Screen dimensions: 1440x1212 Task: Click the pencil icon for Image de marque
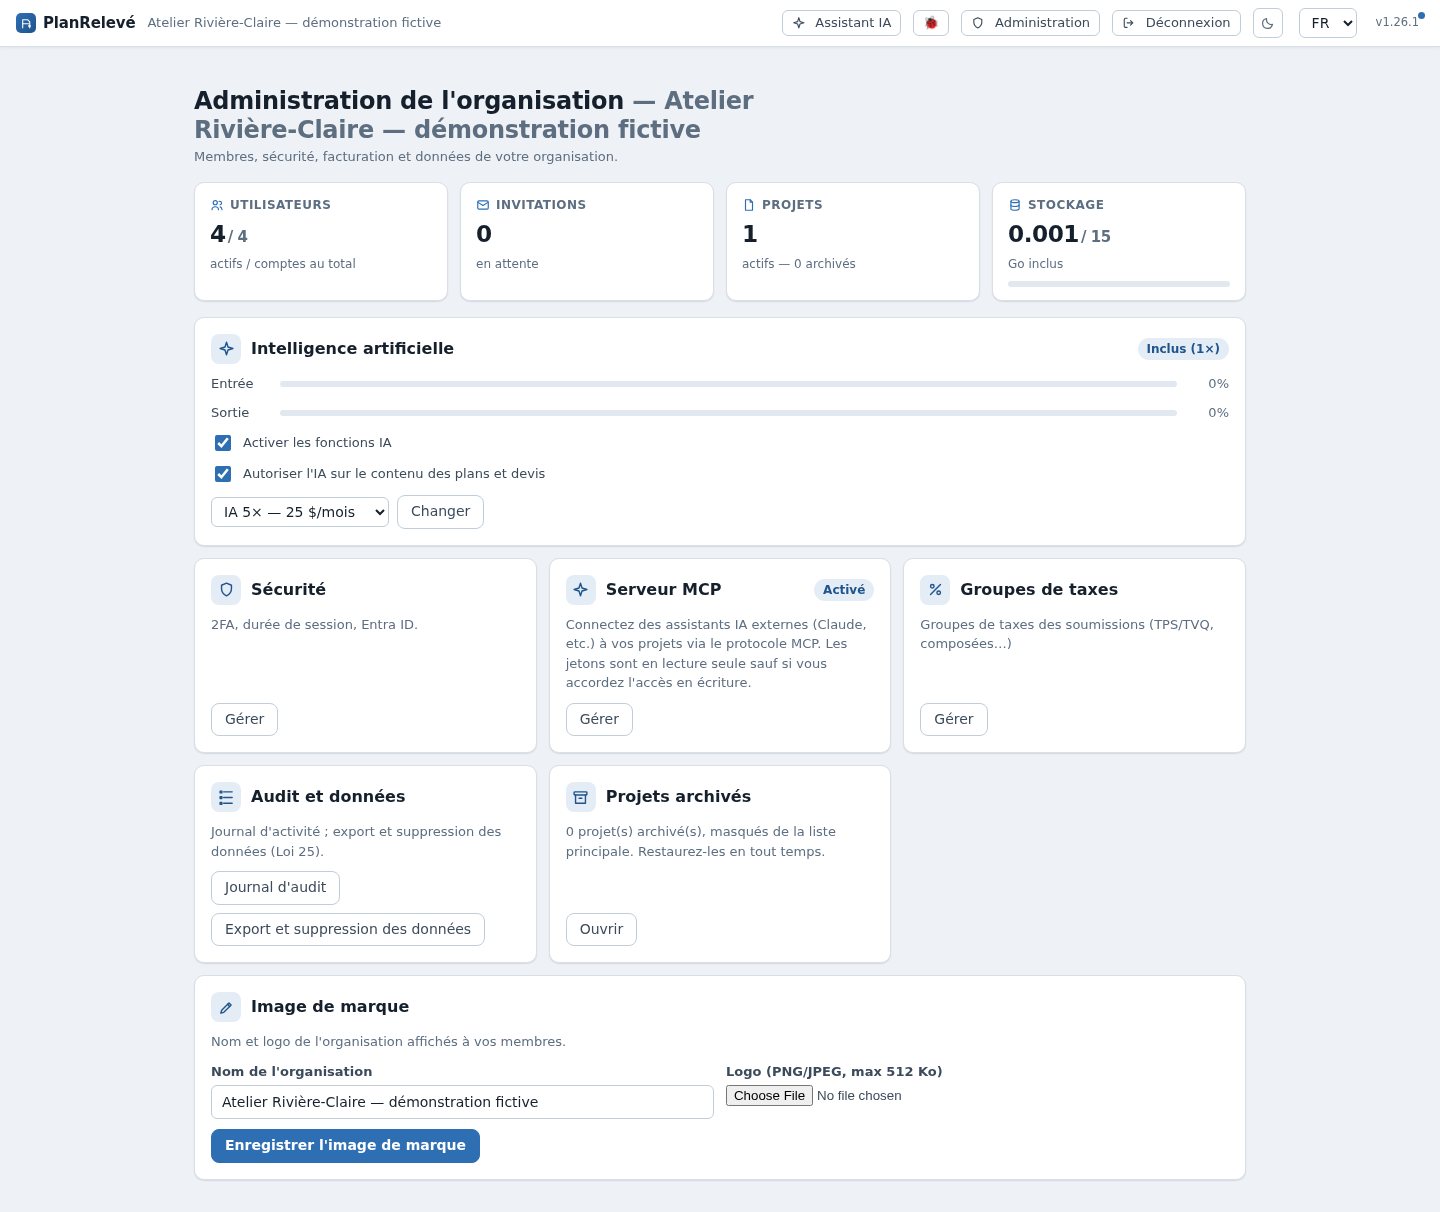pyautogui.click(x=226, y=1007)
